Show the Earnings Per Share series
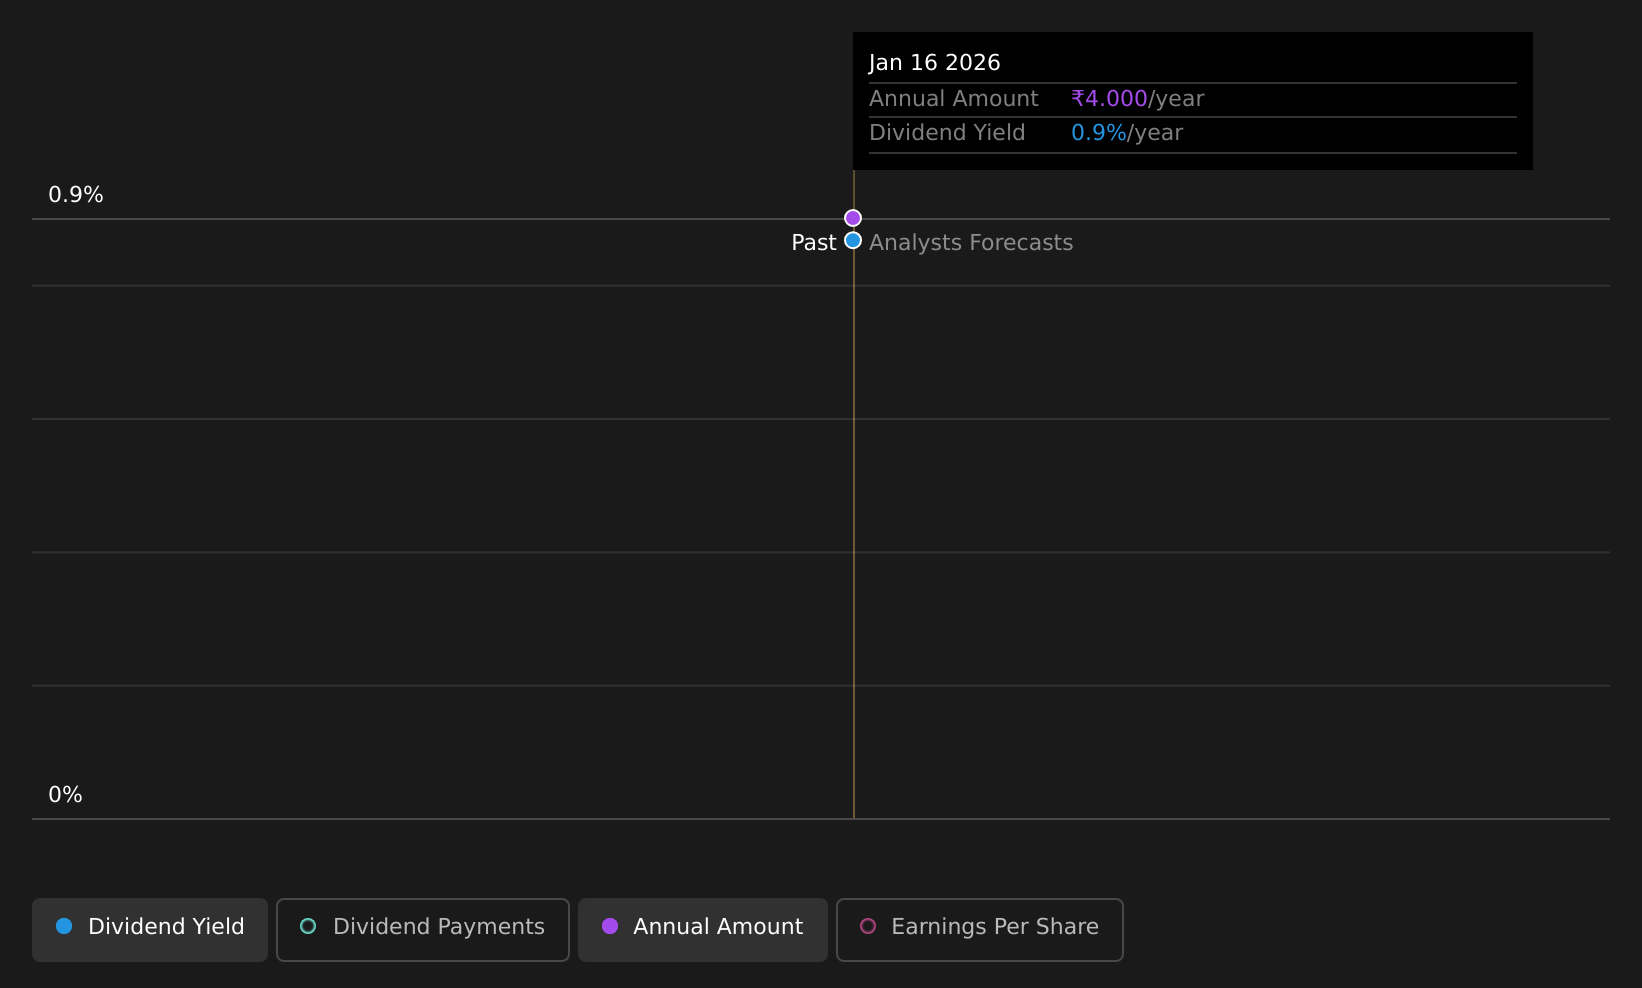This screenshot has width=1642, height=988. click(x=980, y=929)
